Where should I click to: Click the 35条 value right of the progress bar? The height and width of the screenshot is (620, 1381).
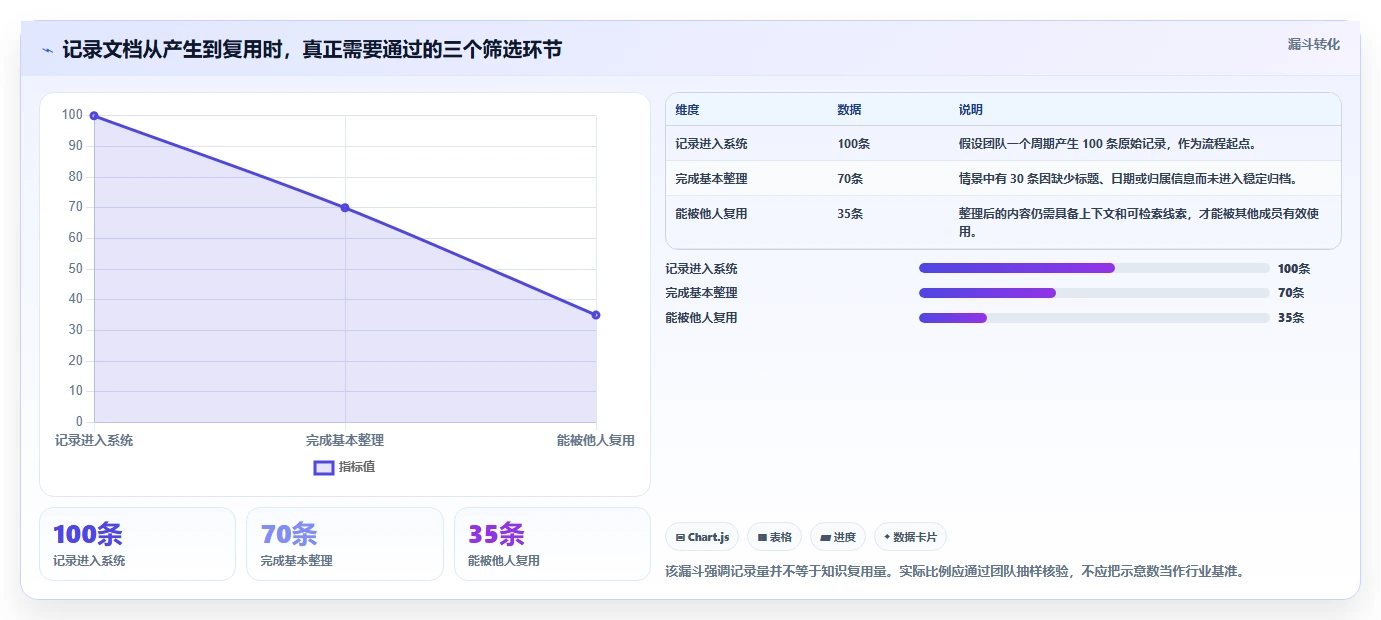(1291, 318)
